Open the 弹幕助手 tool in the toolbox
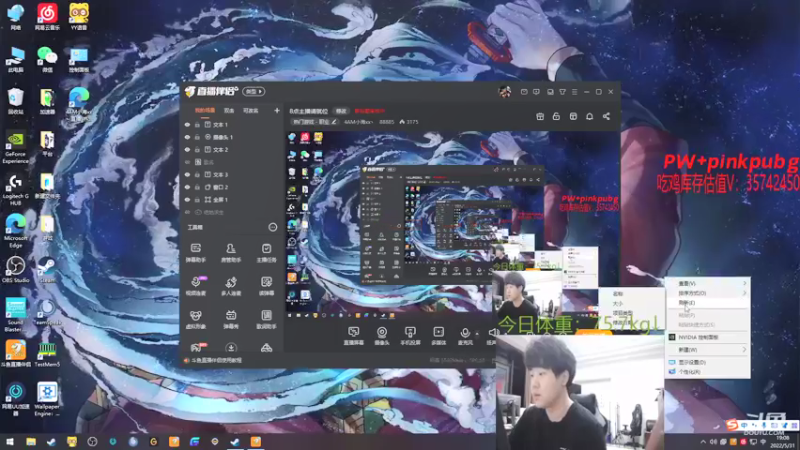The height and width of the screenshot is (450, 800). [x=195, y=253]
